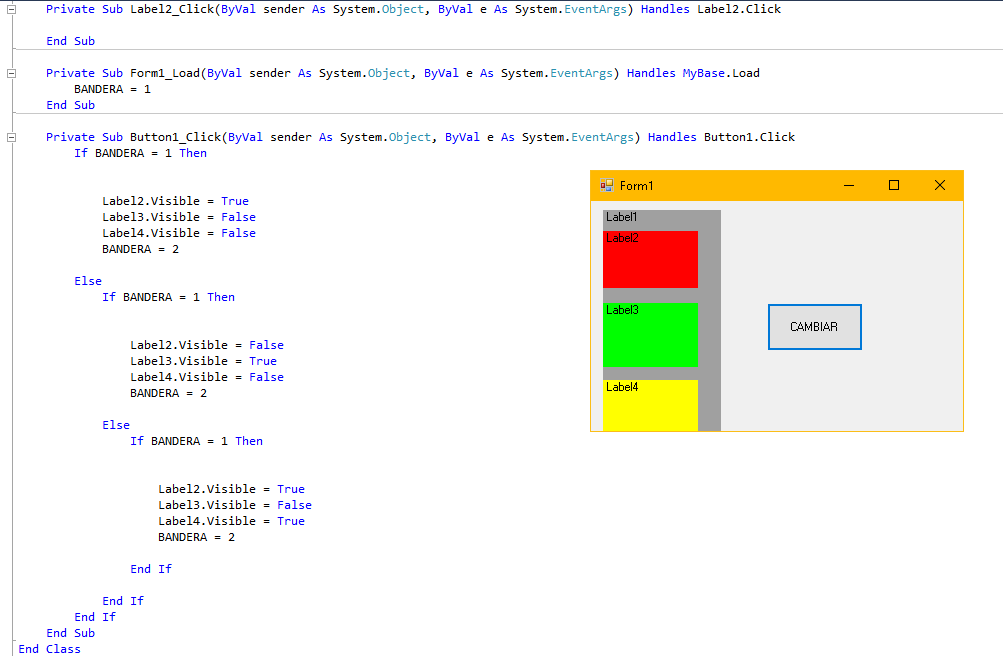This screenshot has width=1003, height=656.
Task: Maximize the Form1 window
Action: coord(894,185)
